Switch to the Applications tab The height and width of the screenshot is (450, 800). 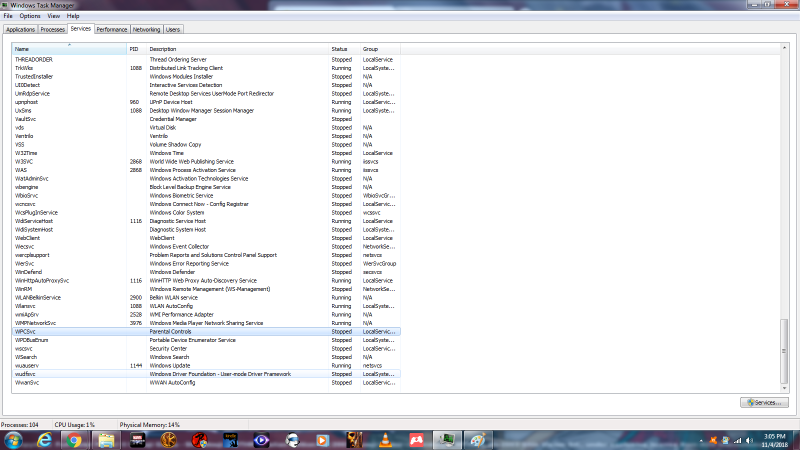20,30
